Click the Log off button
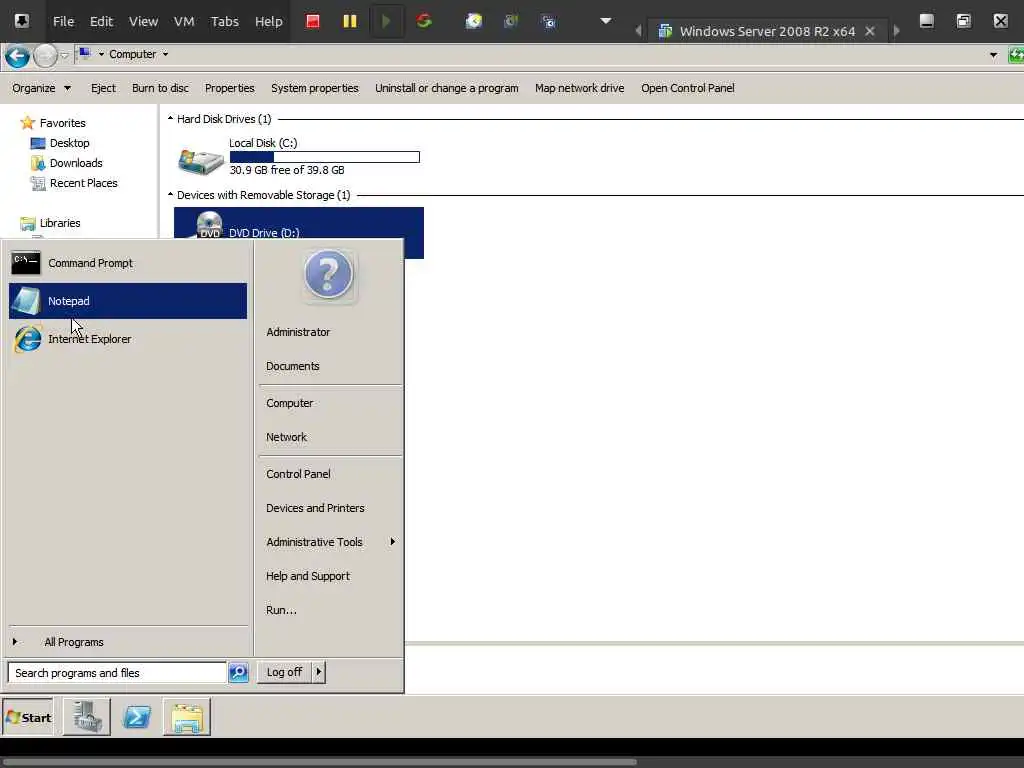Viewport: 1024px width, 768px height. 284,672
